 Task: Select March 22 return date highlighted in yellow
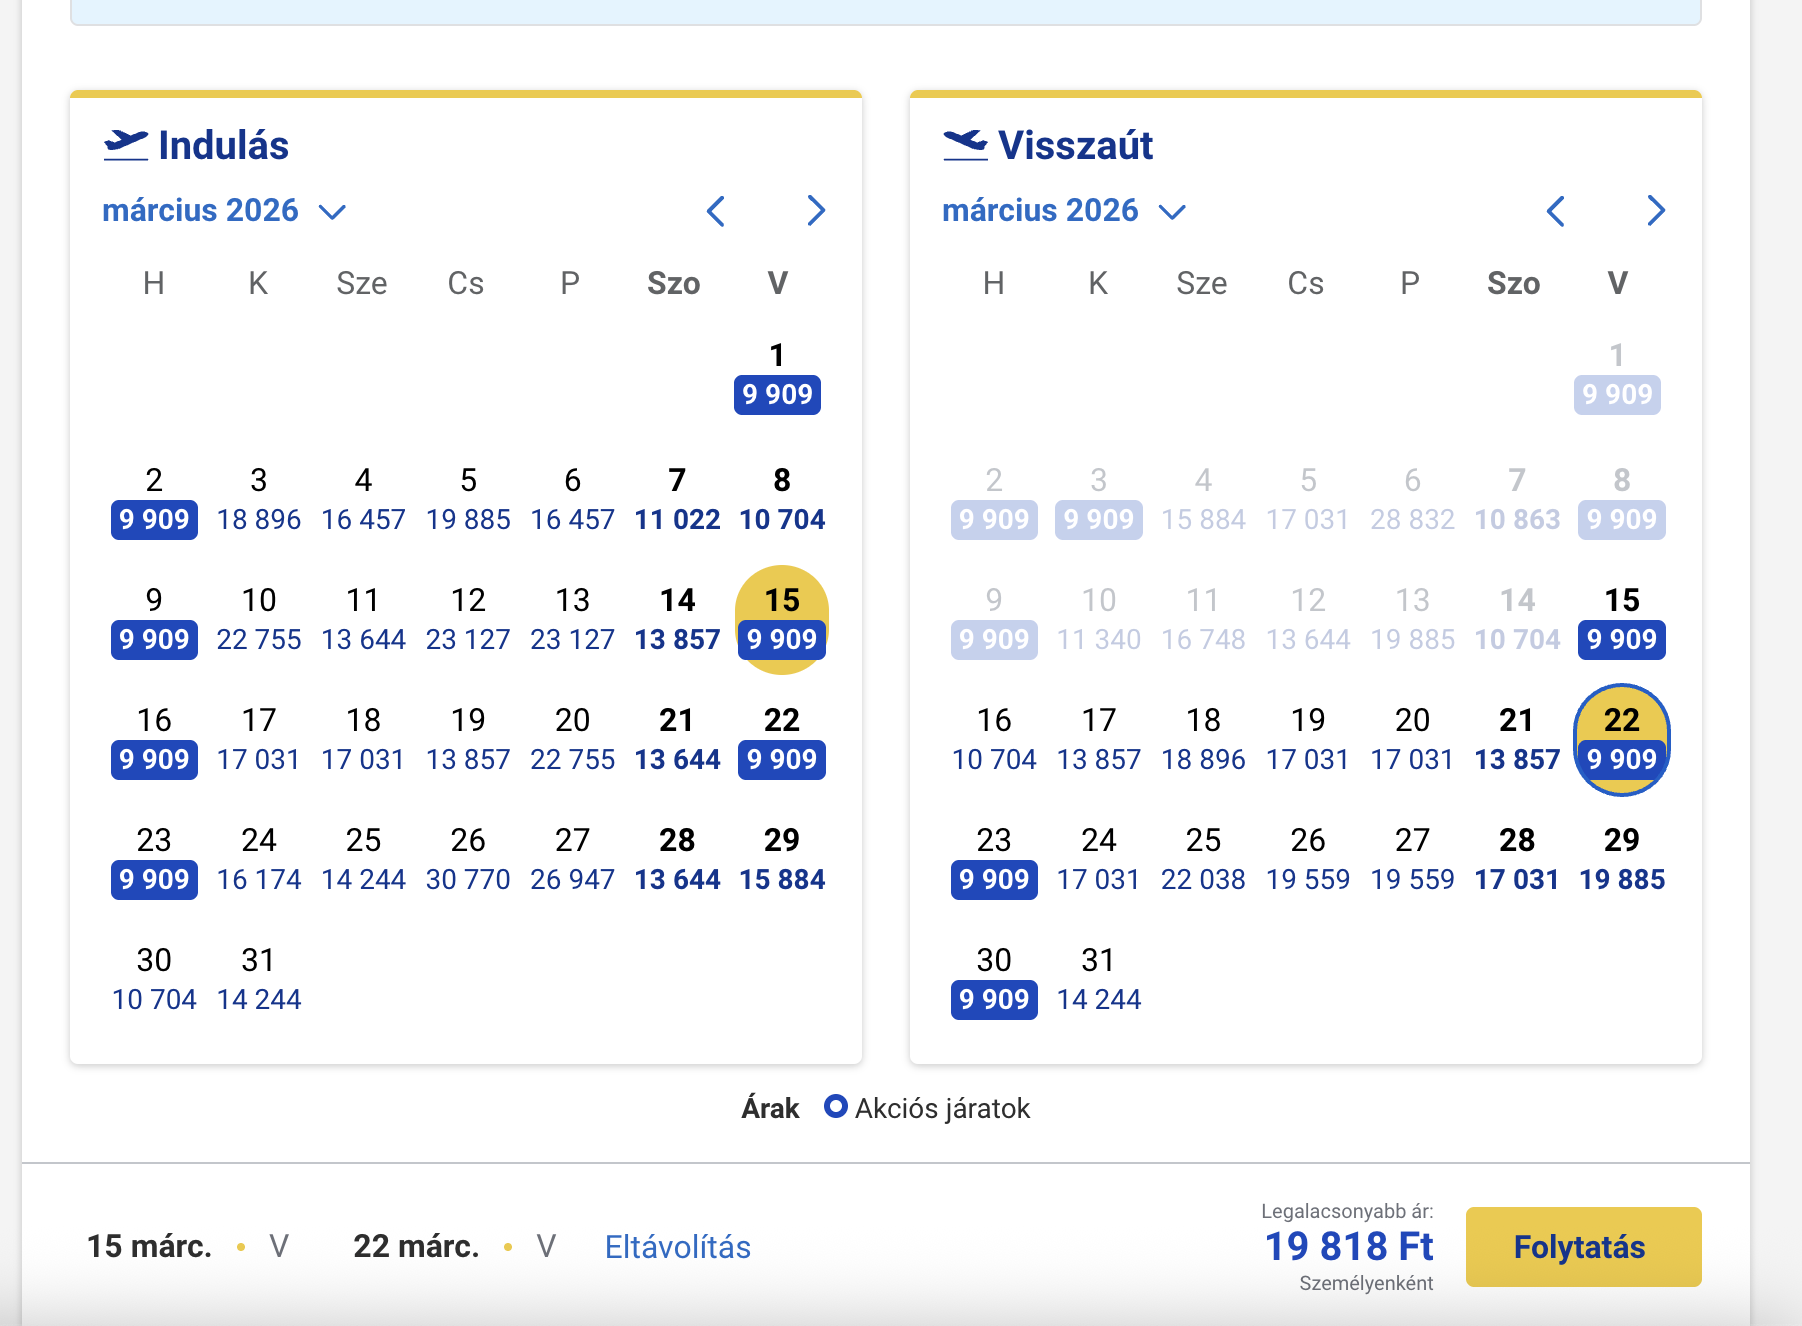pos(1621,740)
